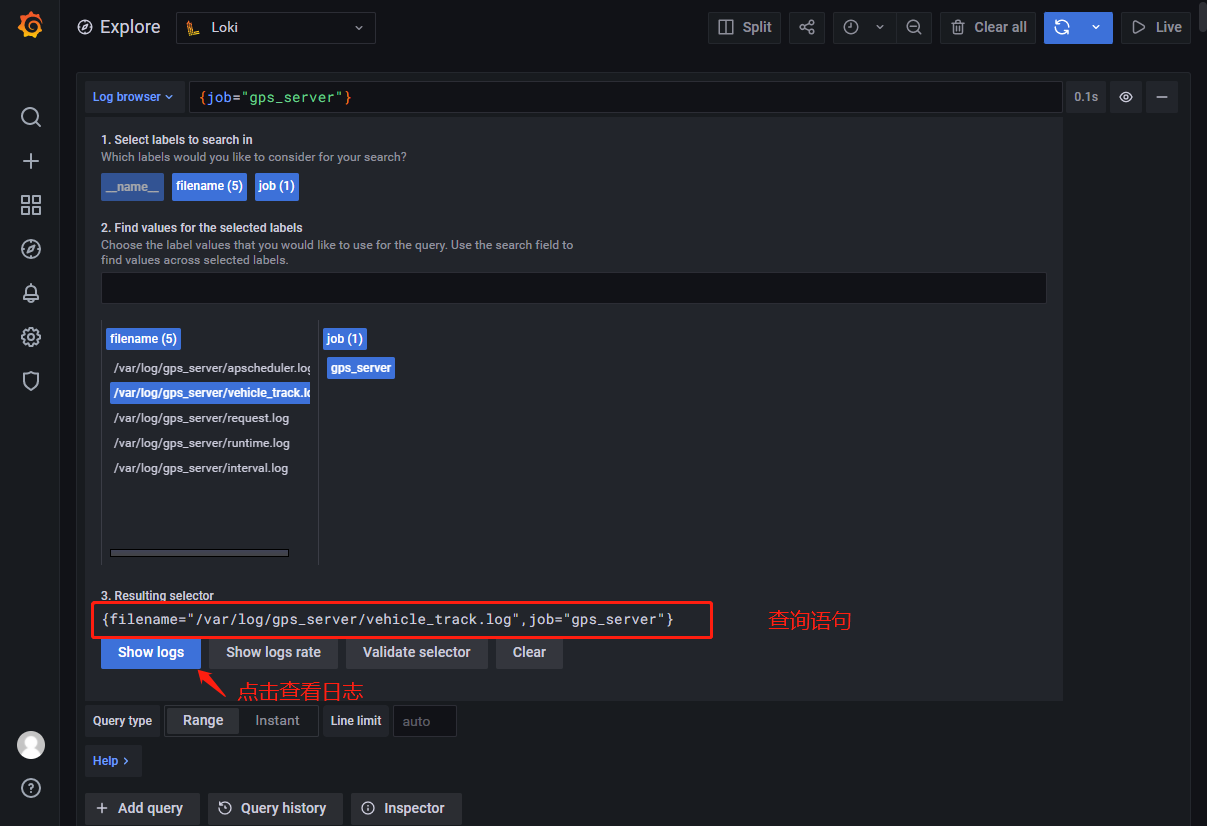Image resolution: width=1207 pixels, height=826 pixels.
Task: Deselect the vehicle_track.log filename value
Action: pyautogui.click(x=210, y=393)
